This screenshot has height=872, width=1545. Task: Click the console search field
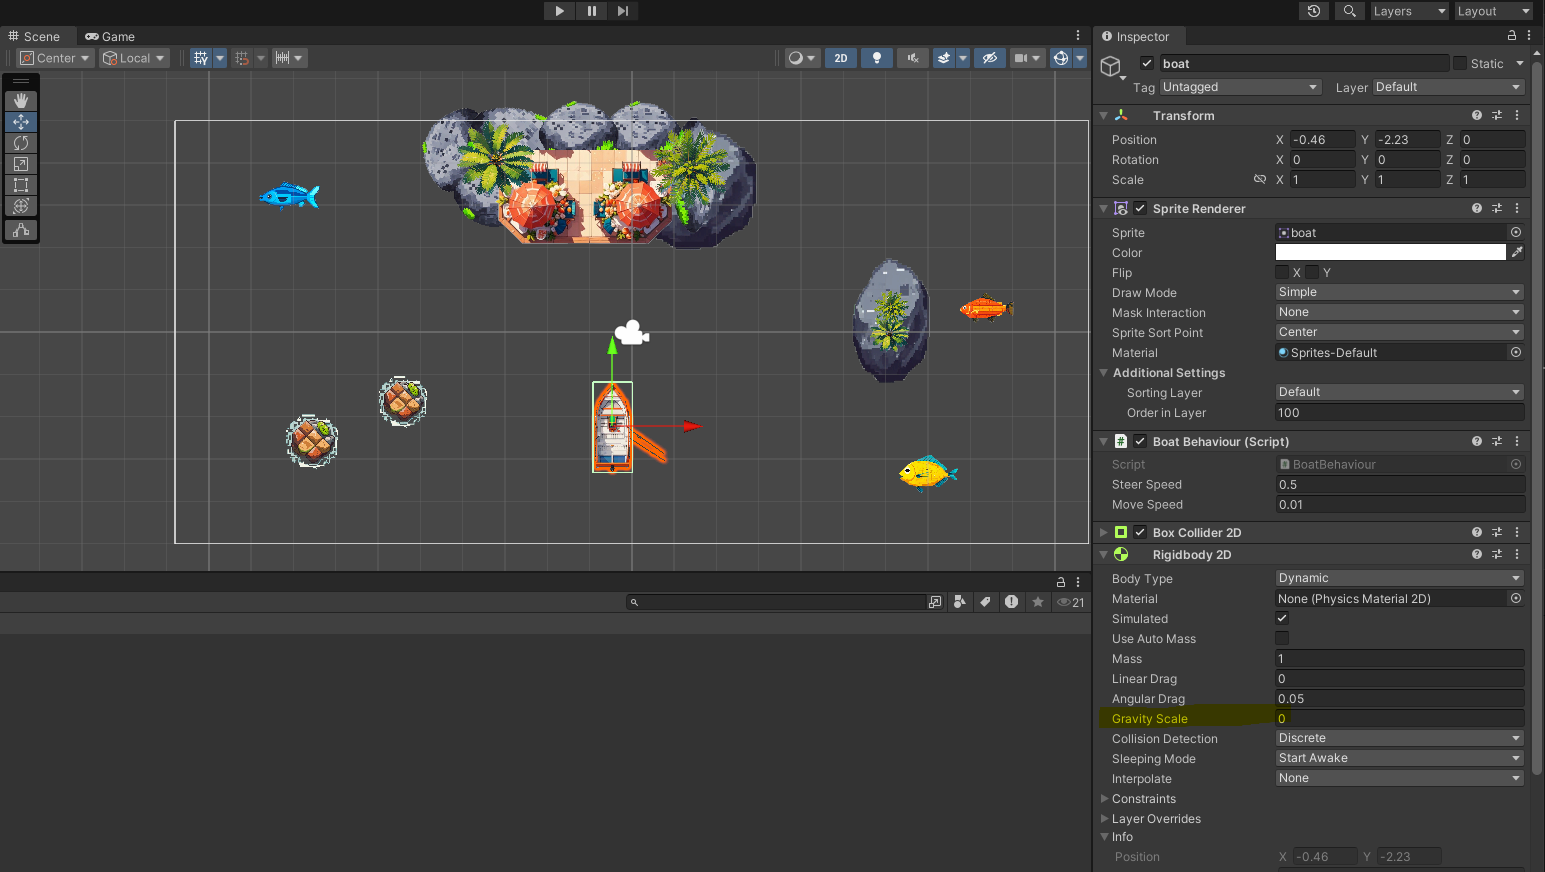pos(780,601)
